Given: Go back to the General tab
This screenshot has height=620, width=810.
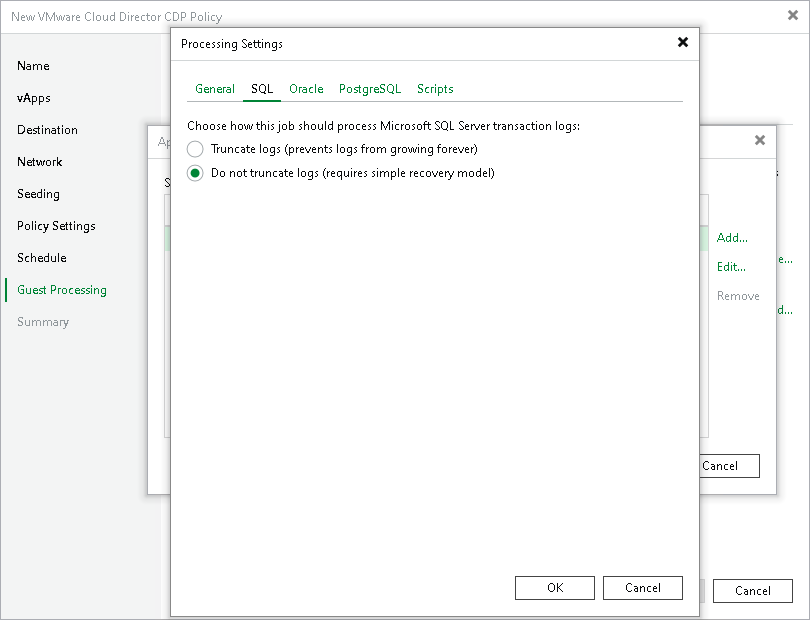Looking at the screenshot, I should click(x=214, y=89).
